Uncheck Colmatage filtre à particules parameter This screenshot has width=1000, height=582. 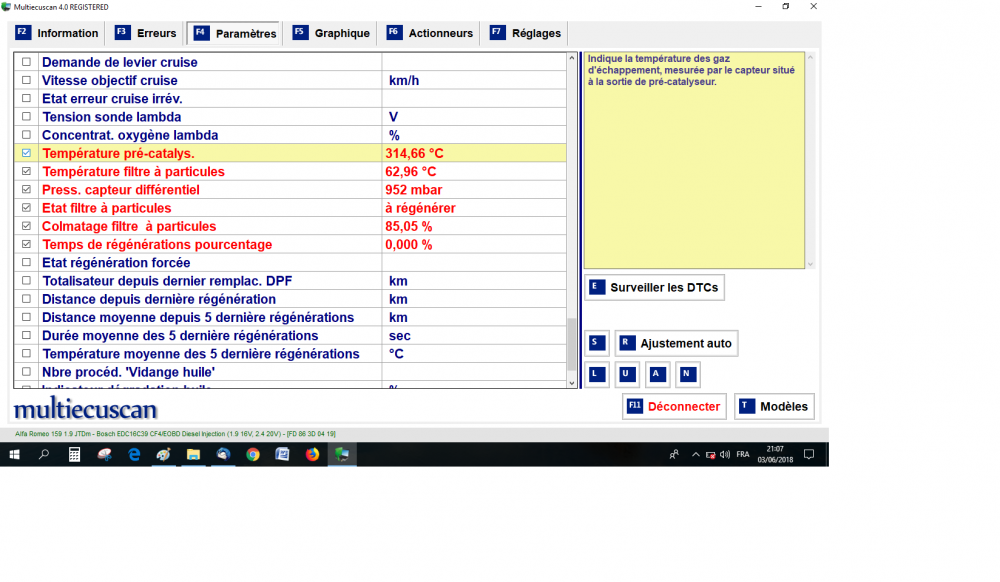(26, 227)
